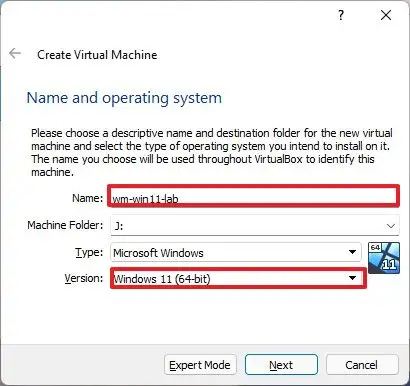Cancel the virtual machine creation

pyautogui.click(x=362, y=365)
